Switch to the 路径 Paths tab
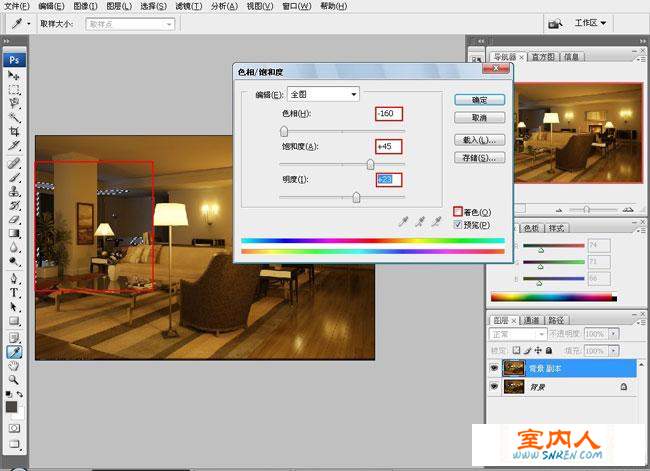Screen dimensions: 650x471 point(556,320)
